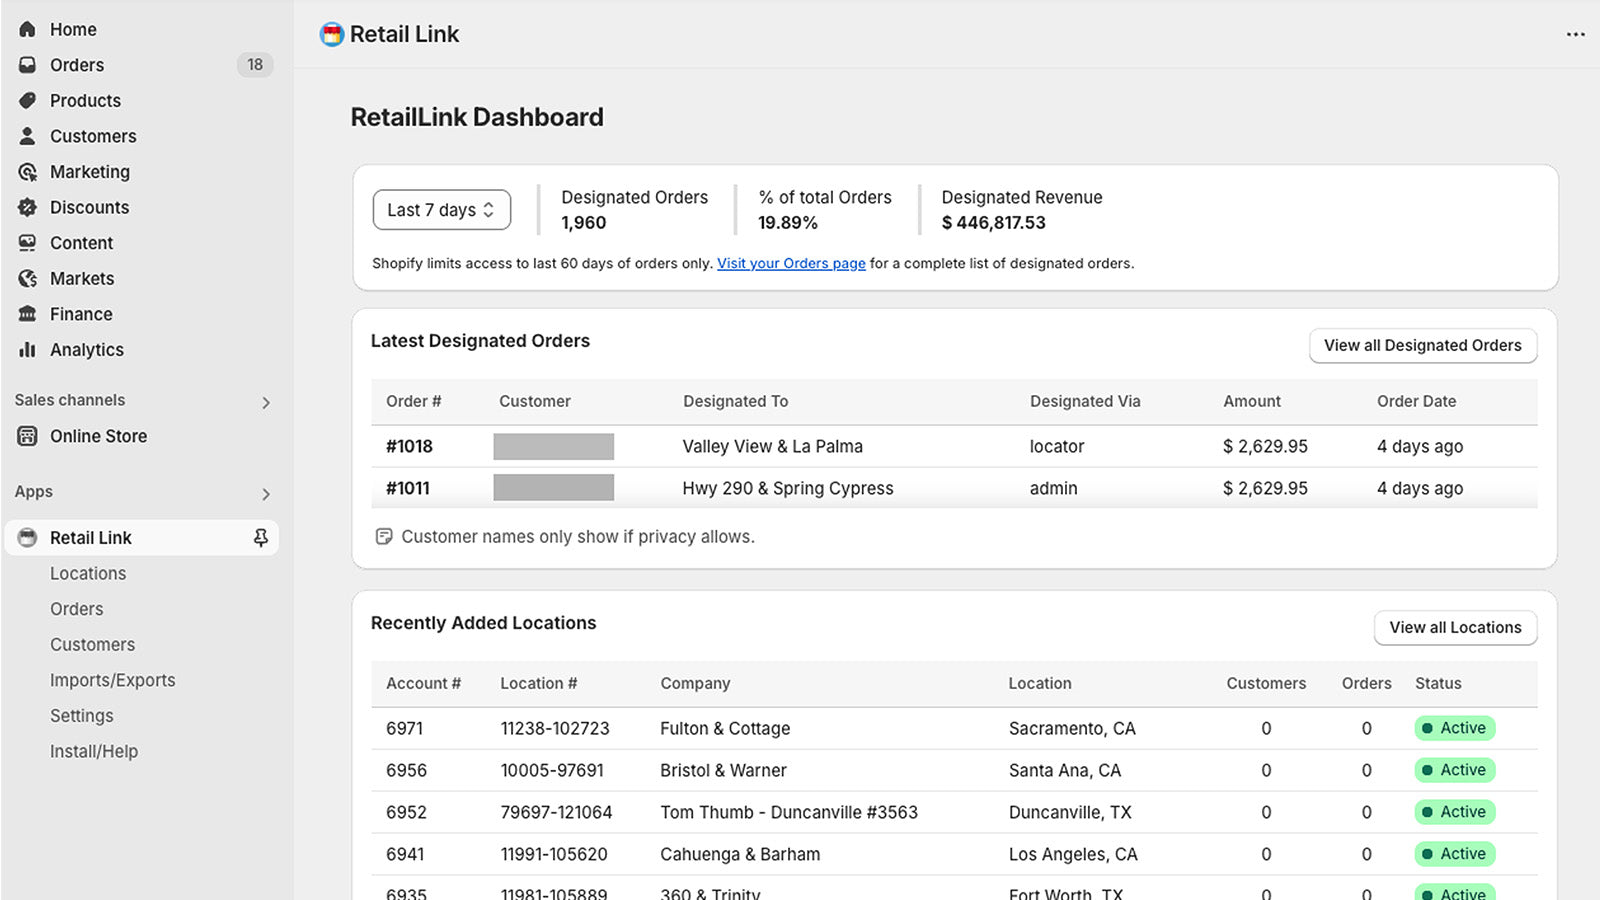Go to Retail Link Settings
Image resolution: width=1600 pixels, height=900 pixels.
[x=81, y=716]
